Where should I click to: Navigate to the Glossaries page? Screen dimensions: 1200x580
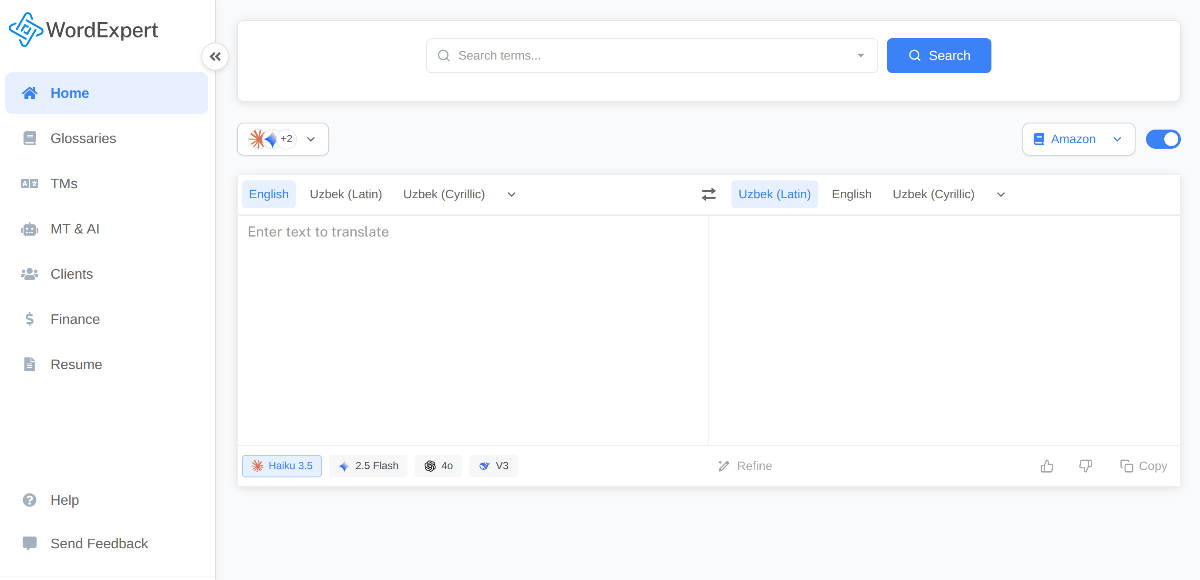tap(82, 138)
